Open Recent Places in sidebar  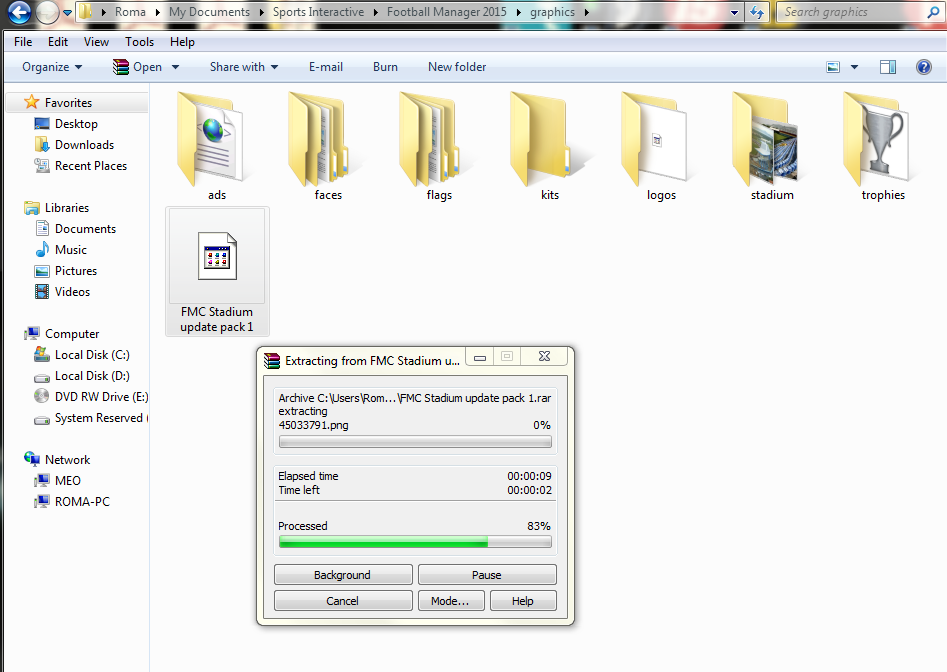(91, 166)
